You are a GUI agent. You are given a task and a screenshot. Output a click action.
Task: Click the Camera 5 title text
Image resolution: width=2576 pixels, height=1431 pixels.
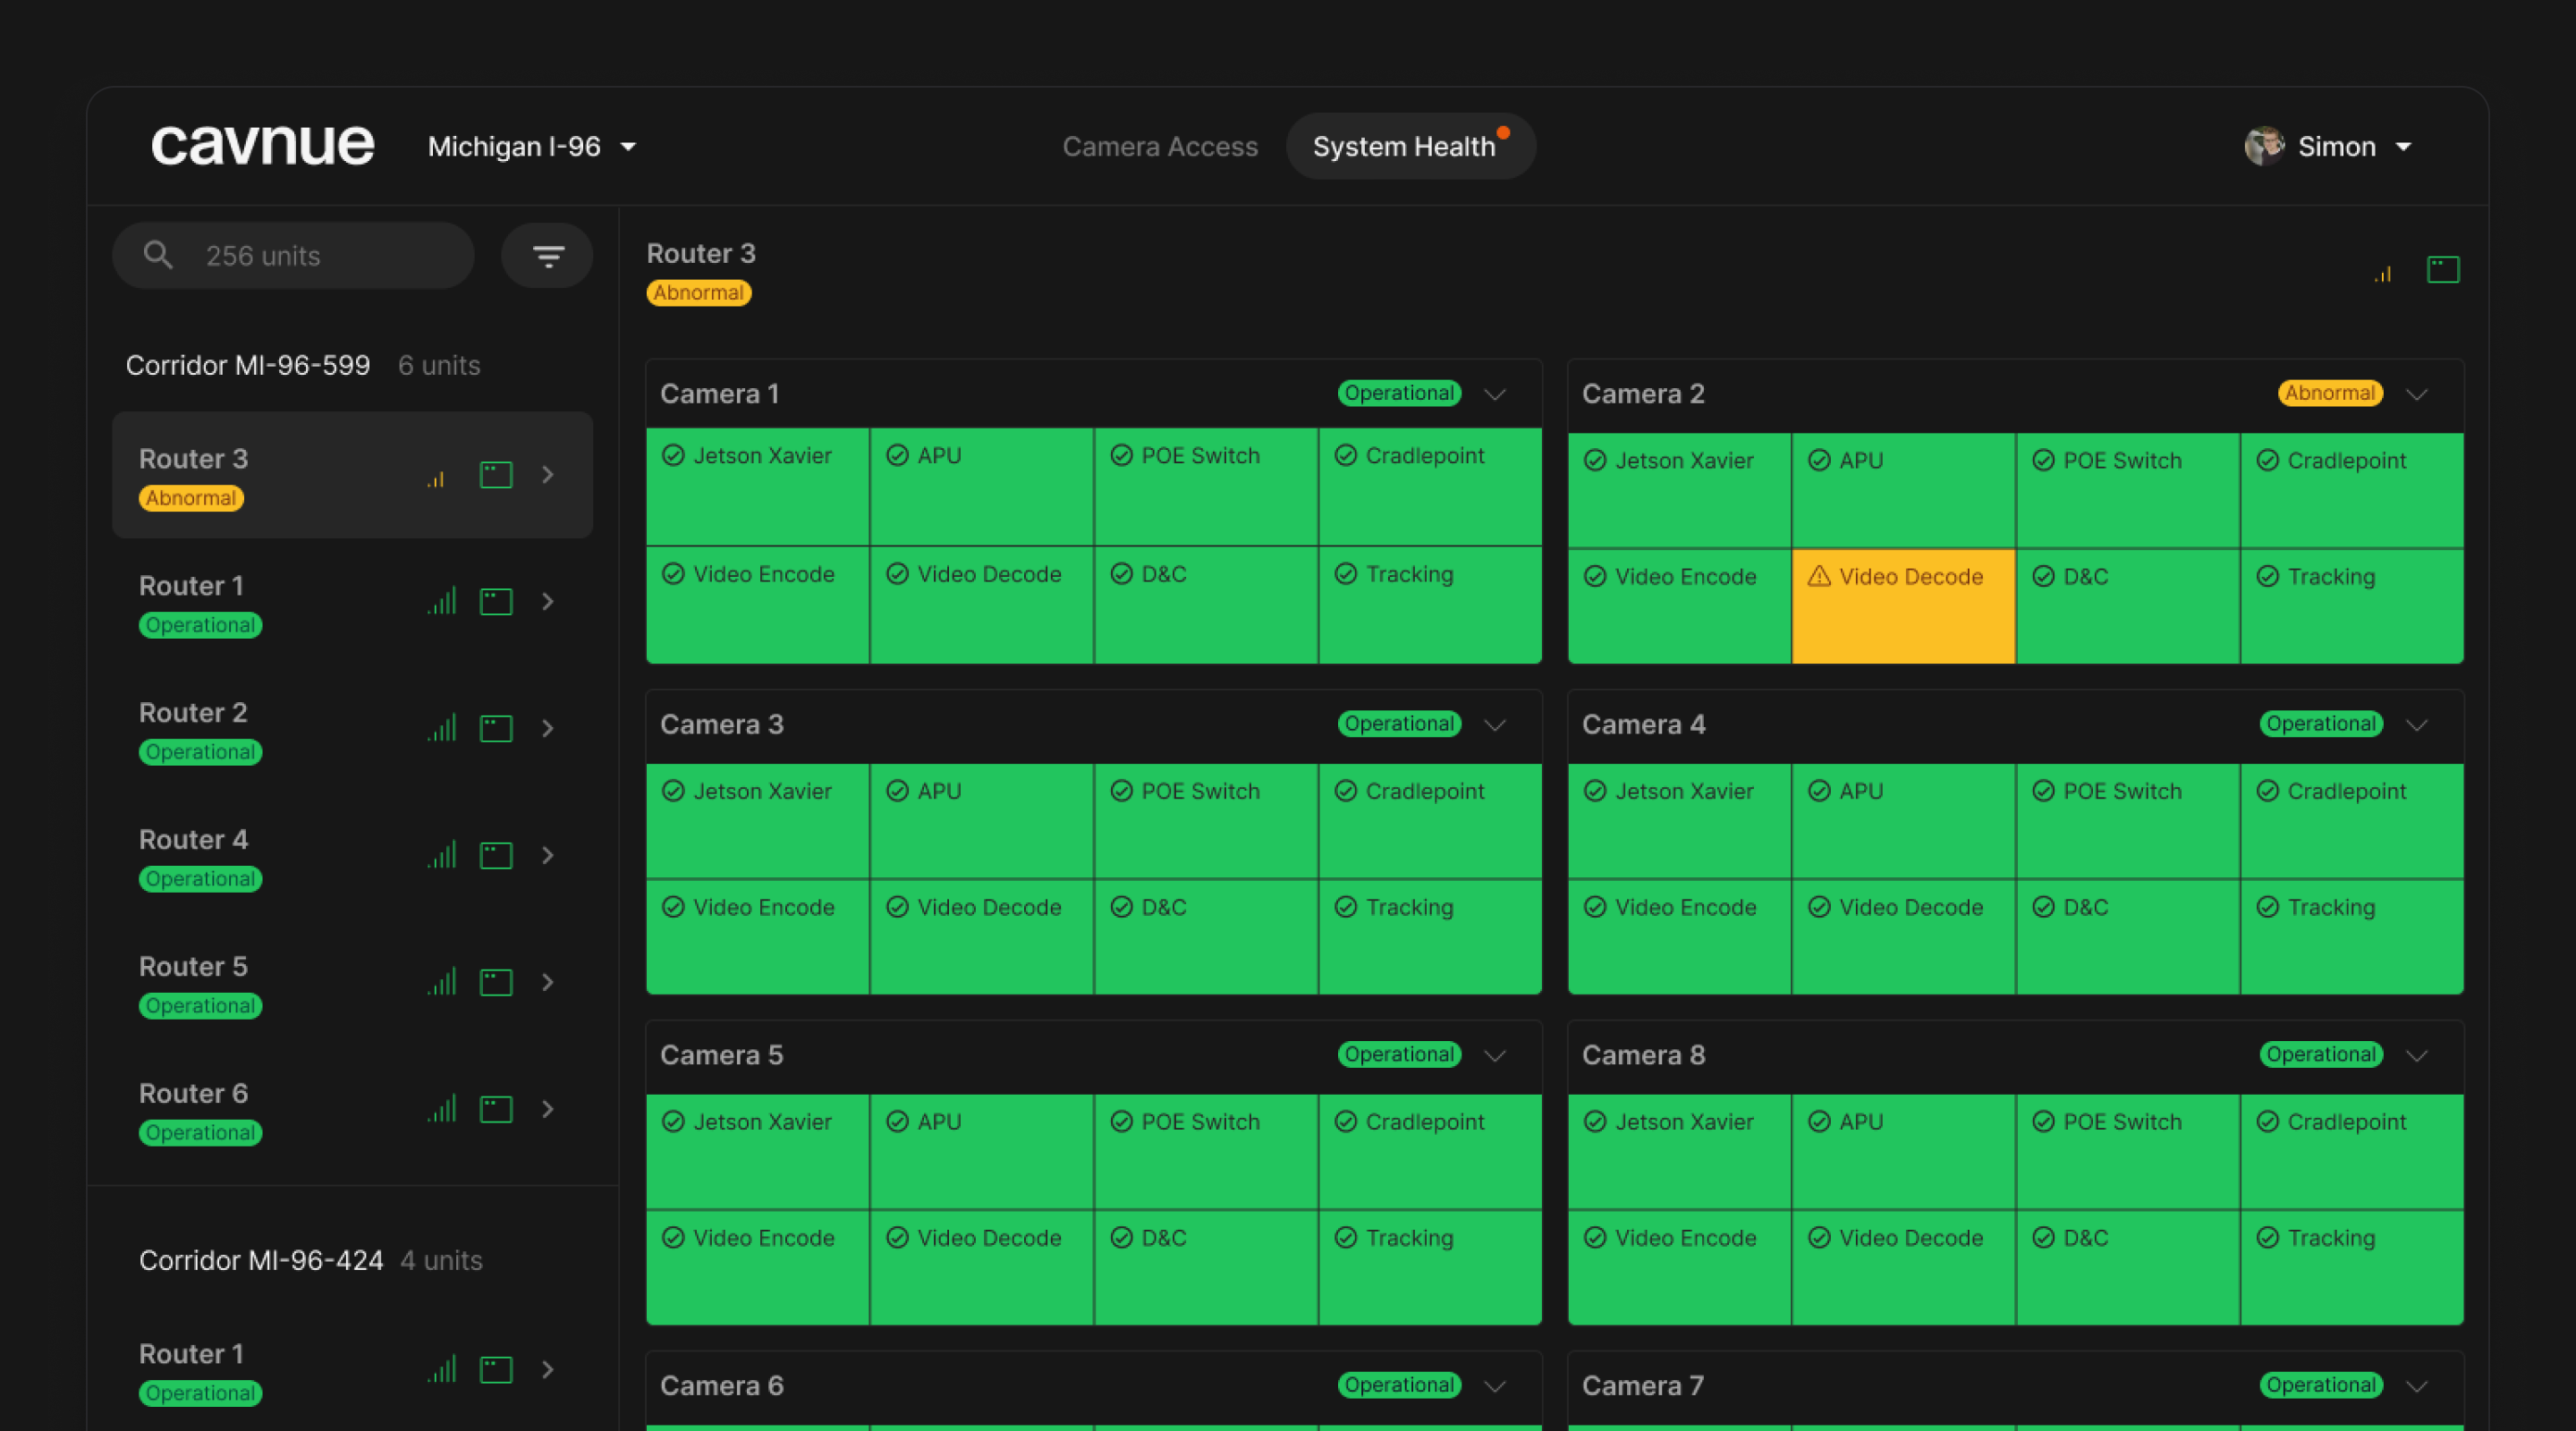pos(722,1055)
